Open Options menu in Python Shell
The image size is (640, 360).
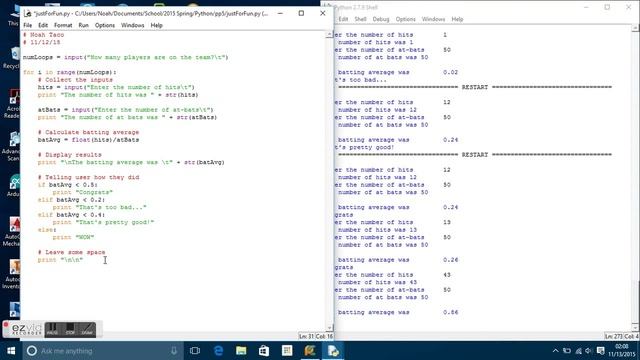405,19
